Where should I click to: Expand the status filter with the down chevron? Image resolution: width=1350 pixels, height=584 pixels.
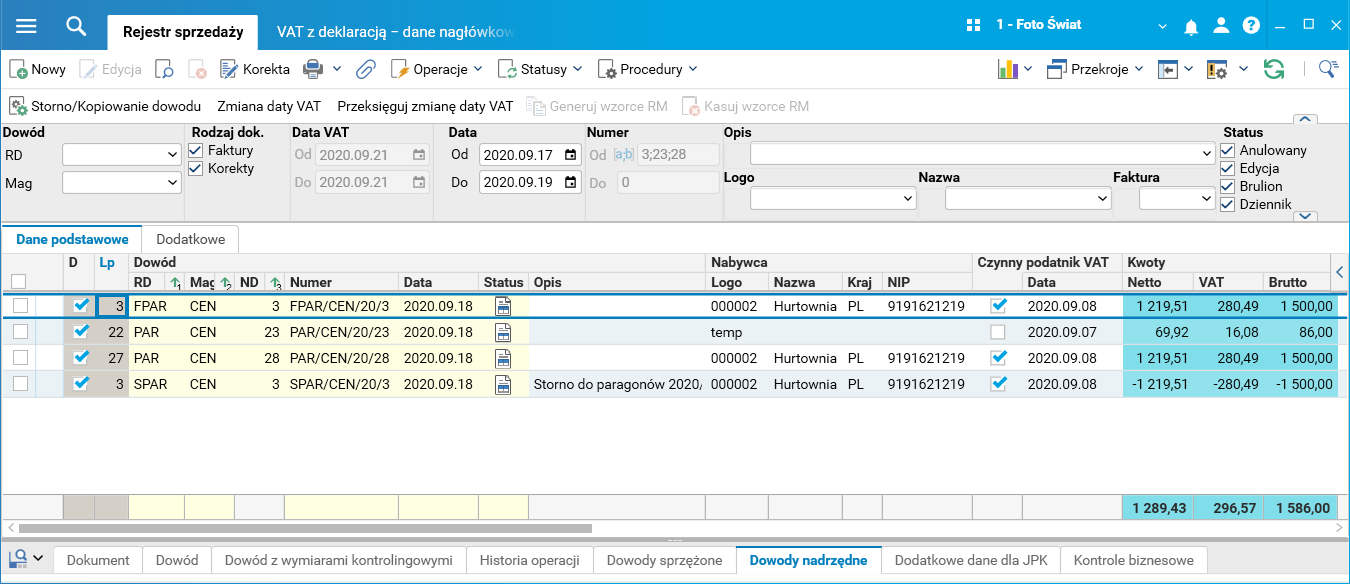[1305, 215]
